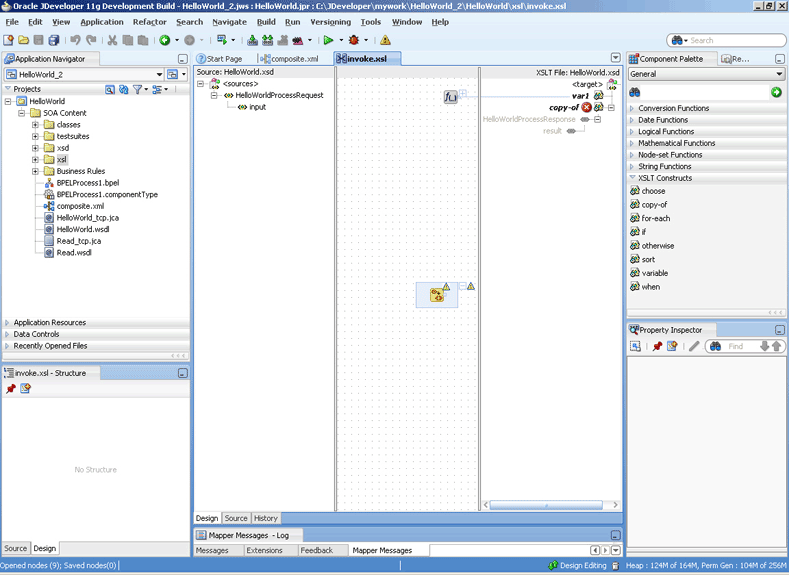Click the Refresh icon in Projects bar
The width and height of the screenshot is (789, 575).
[123, 90]
